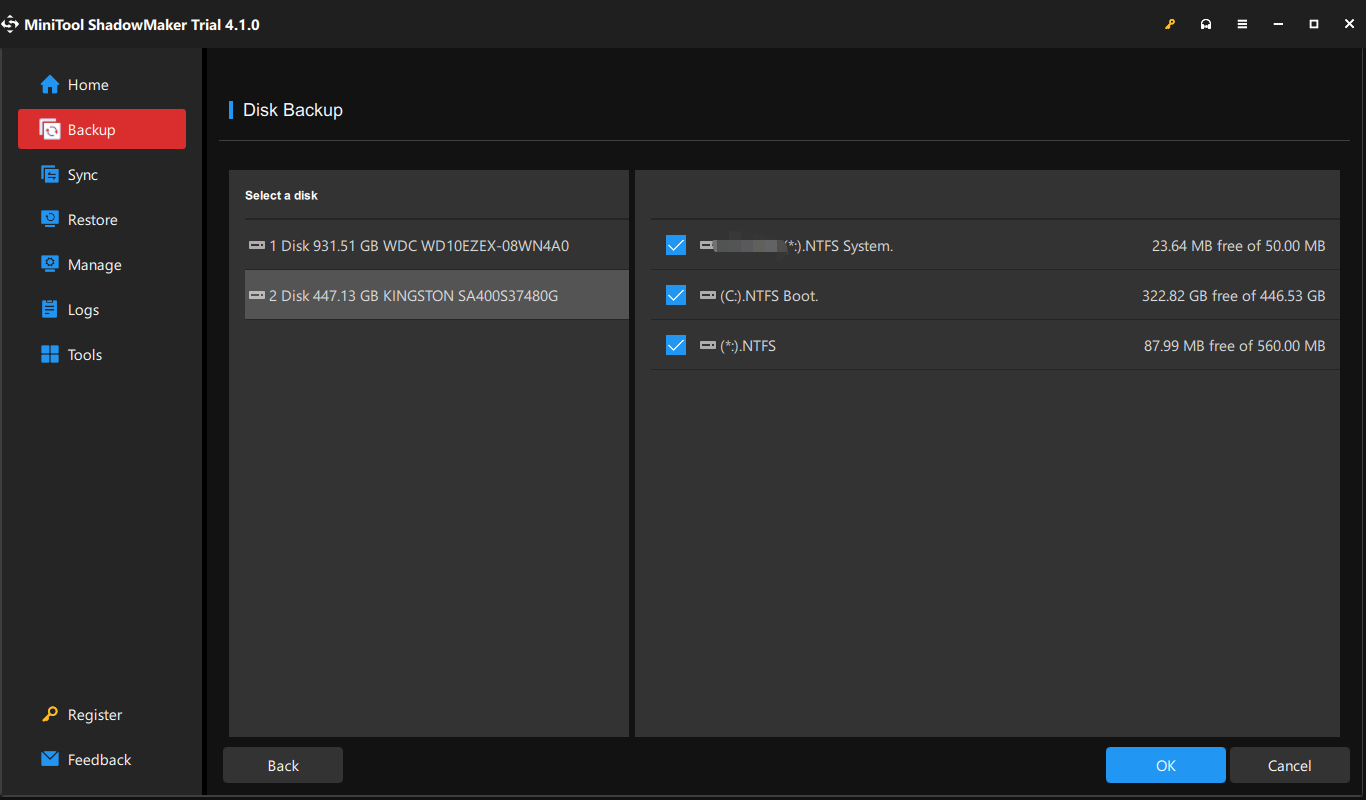Click the Cancel button
Screen dimensions: 1366x800
(1289, 765)
